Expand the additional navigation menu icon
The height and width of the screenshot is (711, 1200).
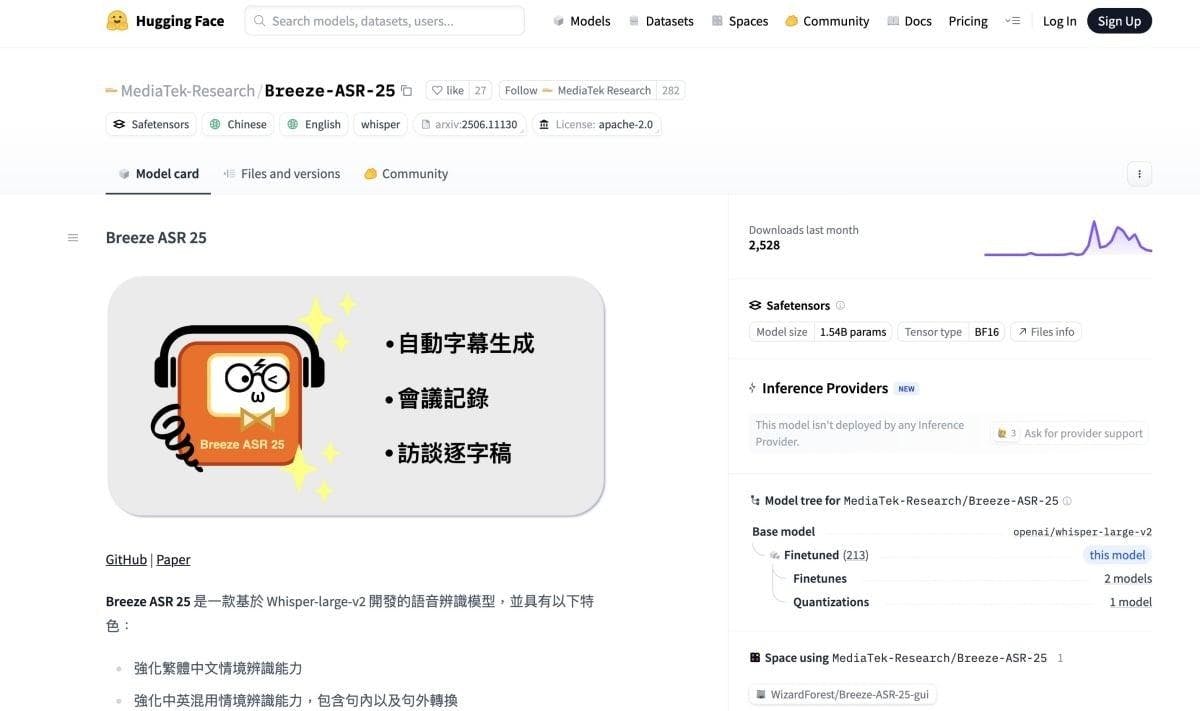(1013, 21)
